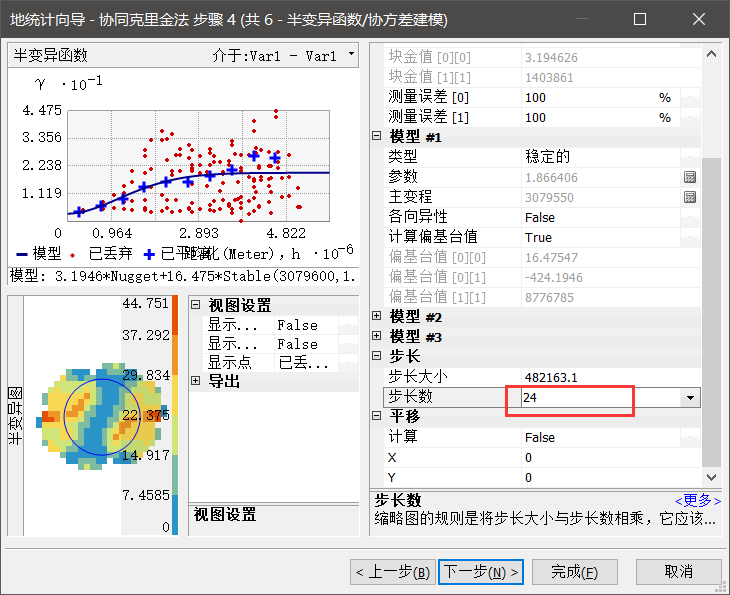Open dropdown for 平移 计算 False

tap(690, 437)
